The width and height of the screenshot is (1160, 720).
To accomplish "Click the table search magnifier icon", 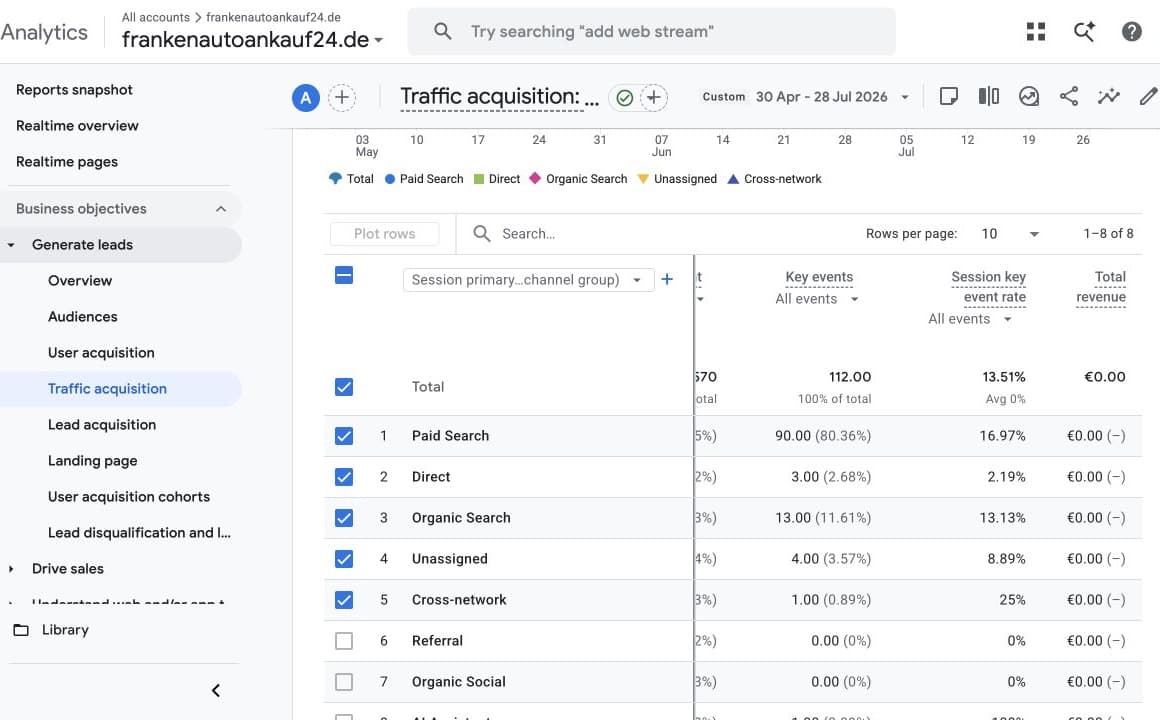I will (482, 234).
